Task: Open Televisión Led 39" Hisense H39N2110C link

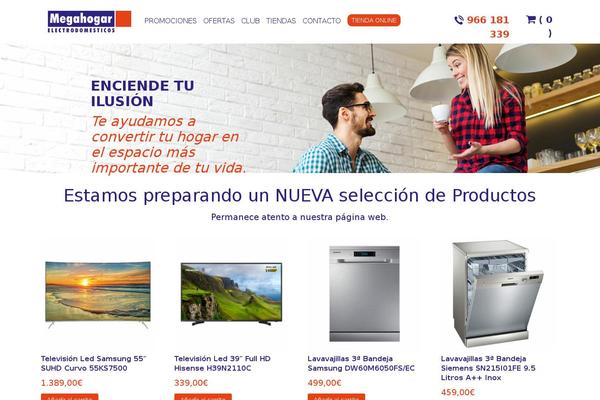Action: coord(222,363)
